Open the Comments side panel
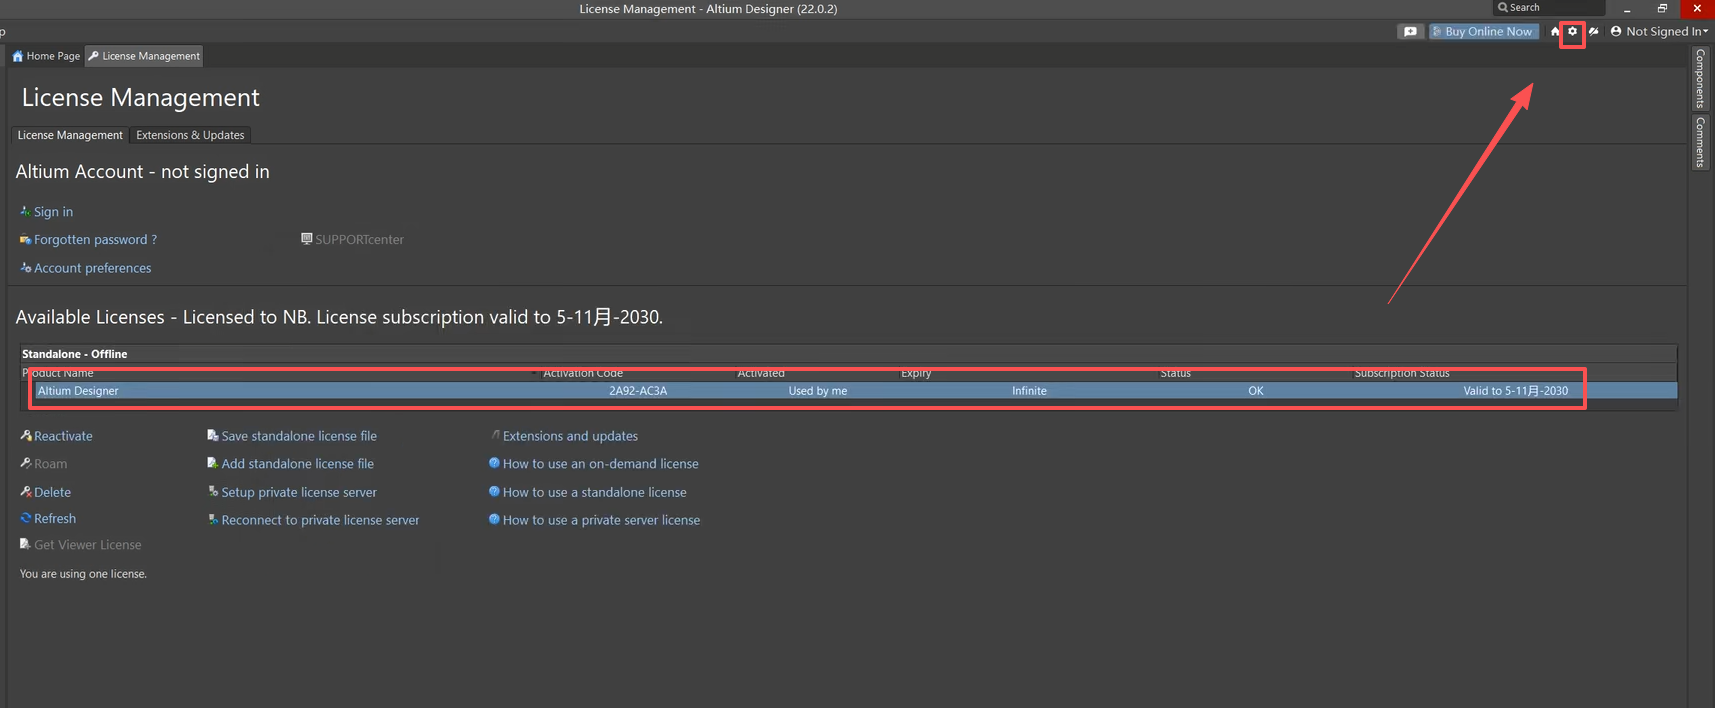Viewport: 1715px width, 708px height. 1700,142
